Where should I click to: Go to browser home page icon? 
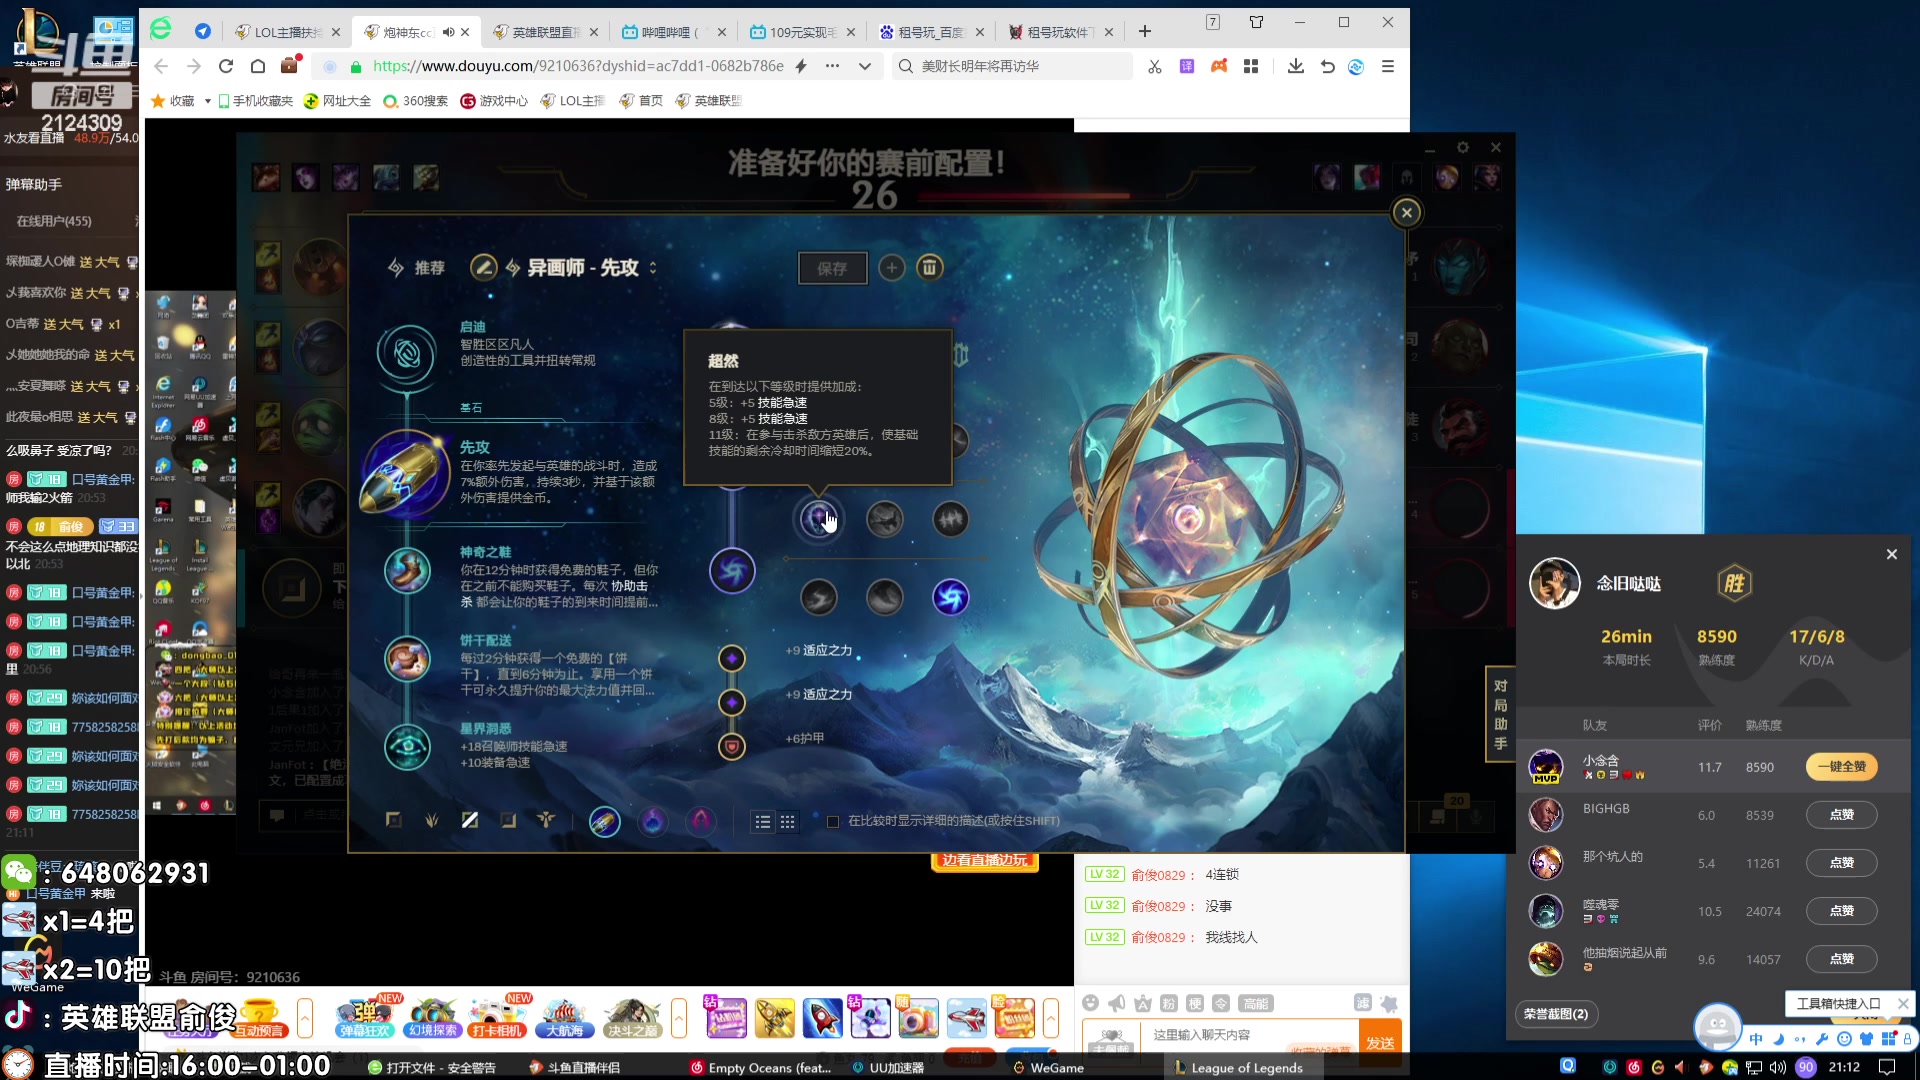258,66
